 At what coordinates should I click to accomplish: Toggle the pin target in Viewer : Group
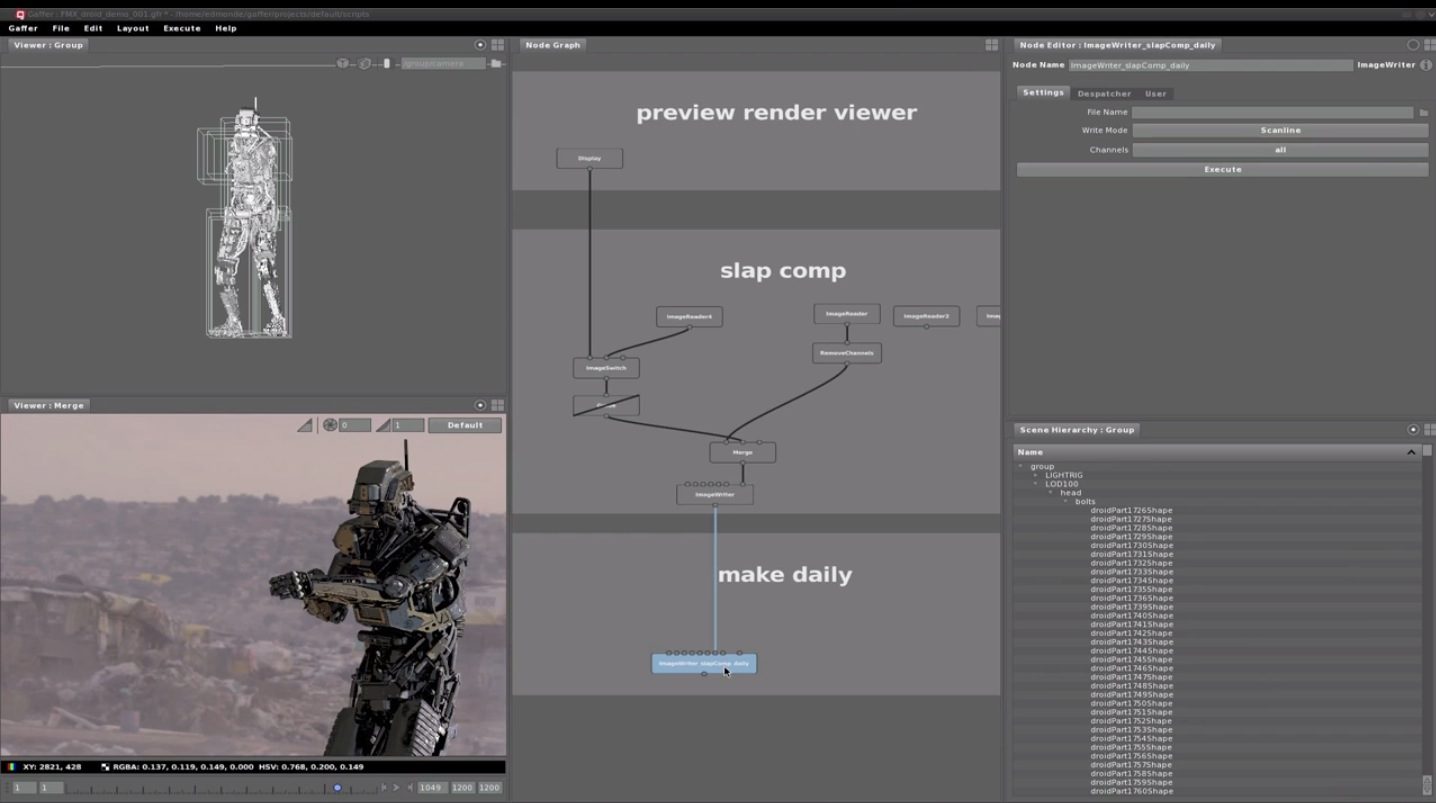(x=480, y=45)
